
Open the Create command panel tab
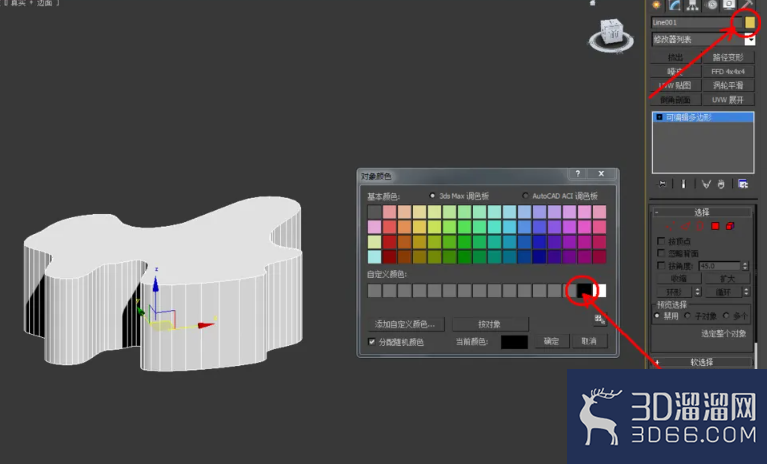(656, 5)
